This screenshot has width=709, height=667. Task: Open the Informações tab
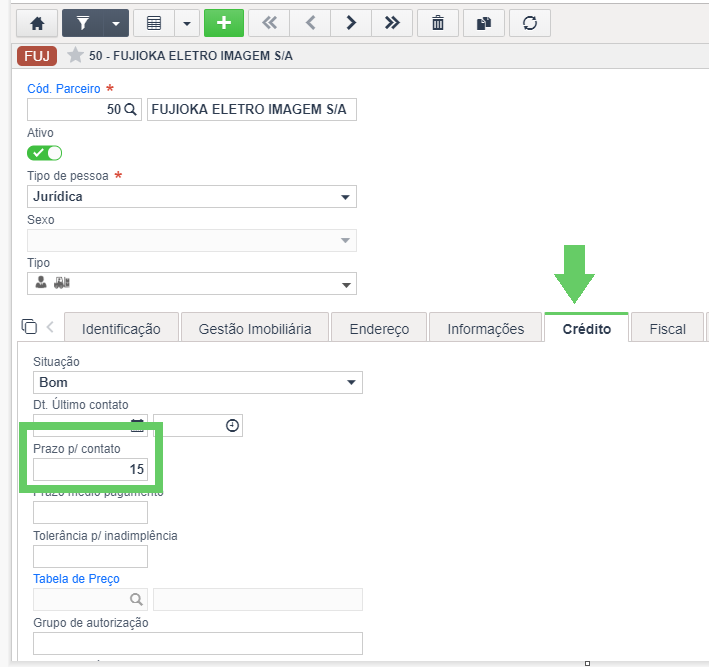point(486,329)
